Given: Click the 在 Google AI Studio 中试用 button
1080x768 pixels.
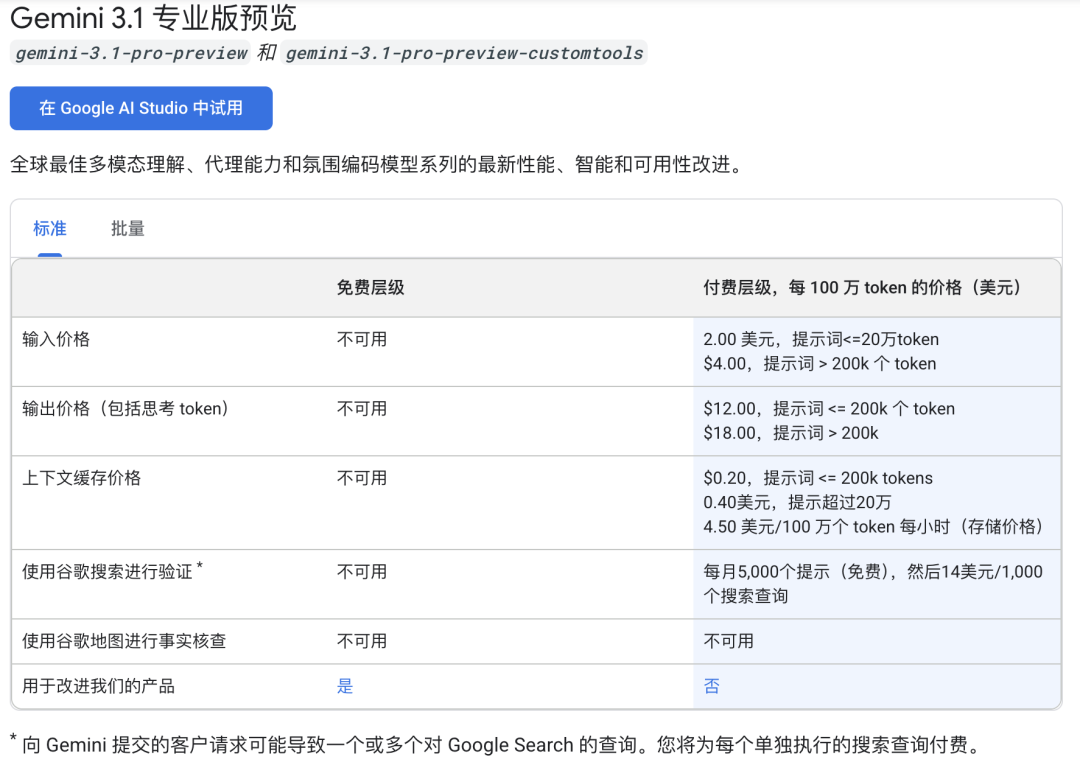Looking at the screenshot, I should (140, 108).
